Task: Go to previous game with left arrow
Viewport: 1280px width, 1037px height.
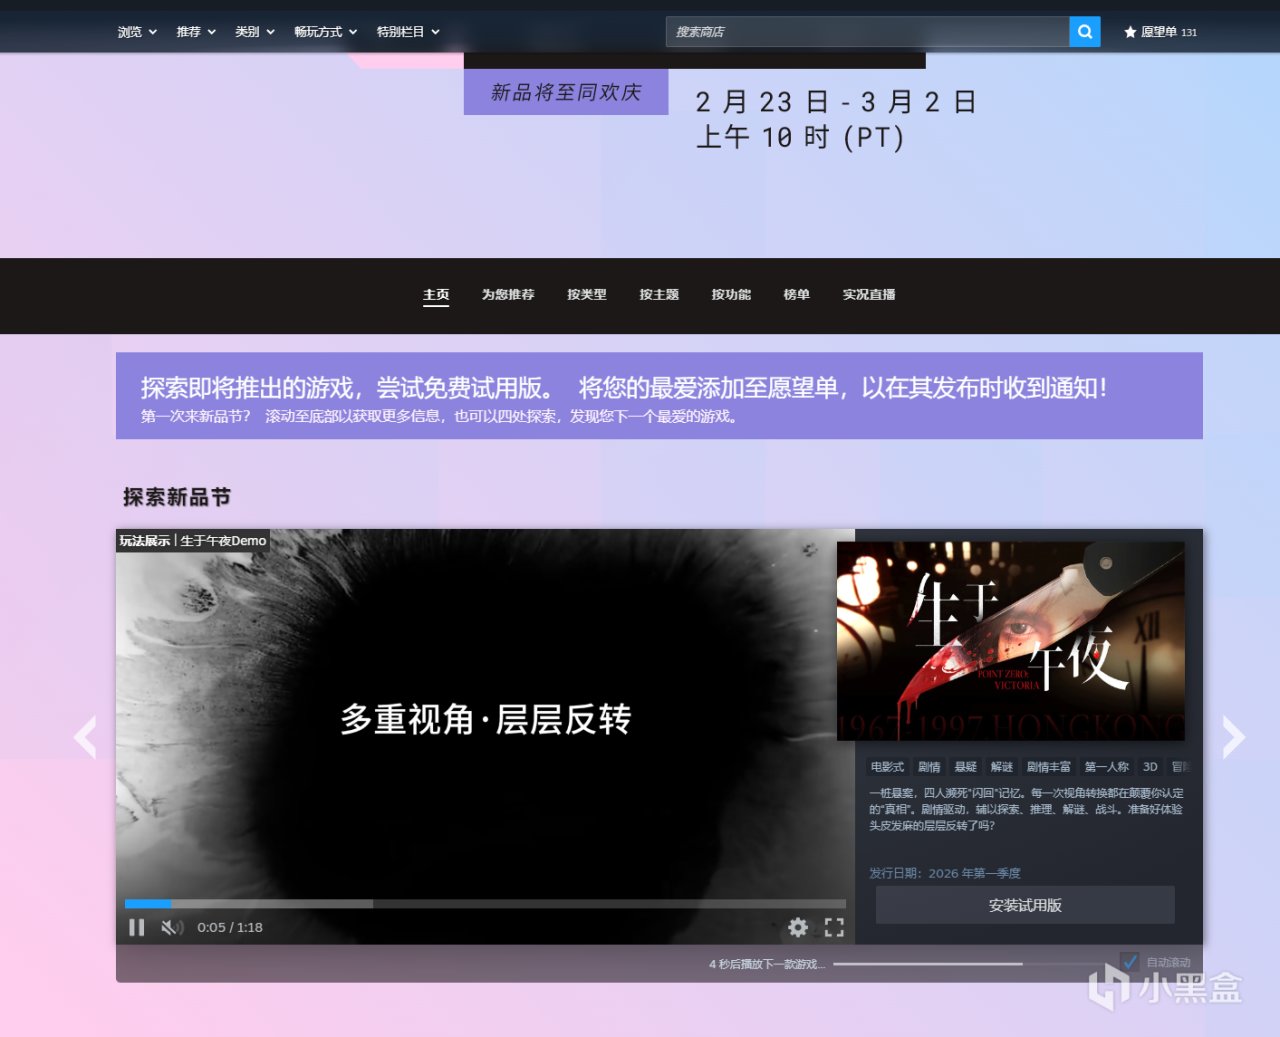Action: 86,737
